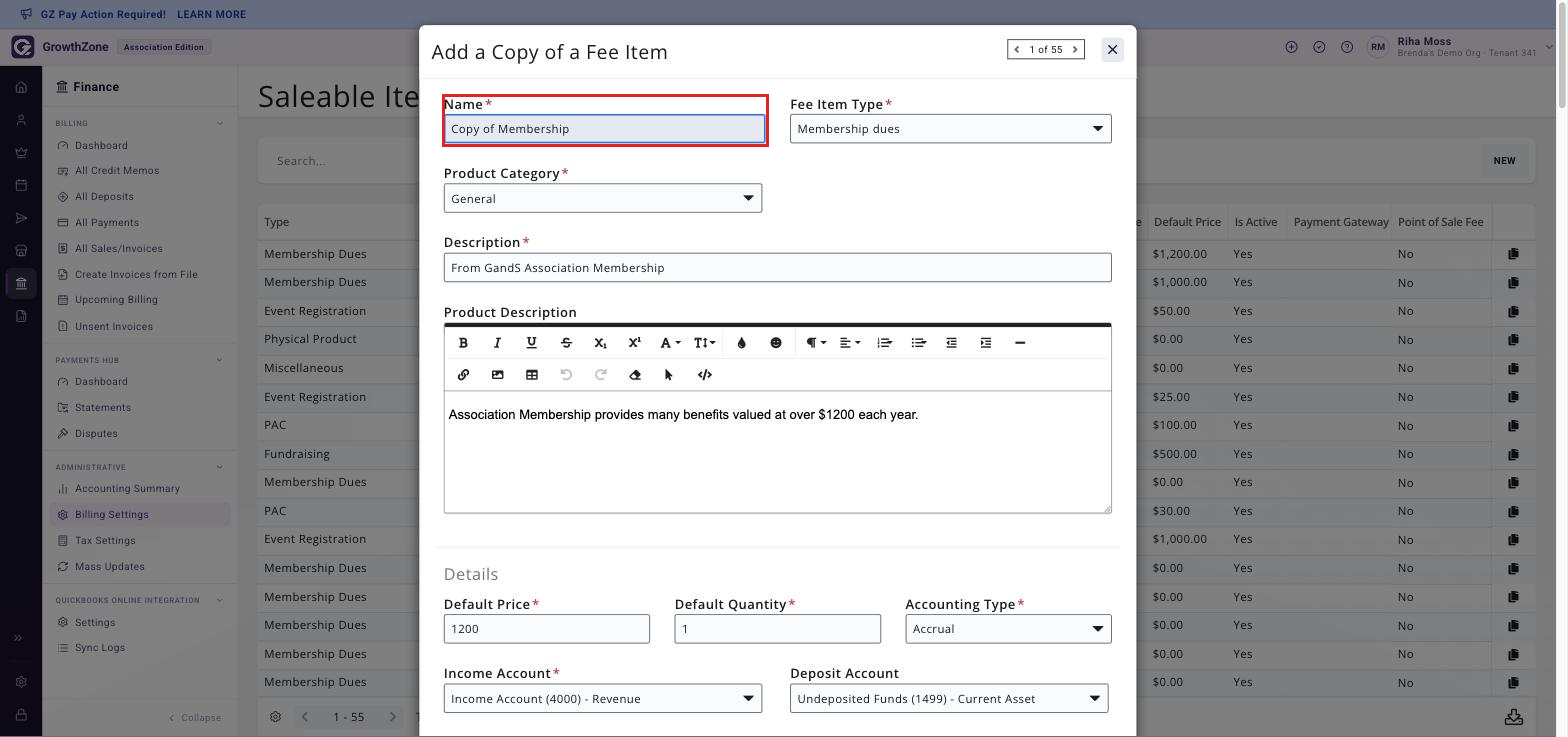1568x737 pixels.
Task: Apply Superscript formatting in editor
Action: pyautogui.click(x=634, y=343)
